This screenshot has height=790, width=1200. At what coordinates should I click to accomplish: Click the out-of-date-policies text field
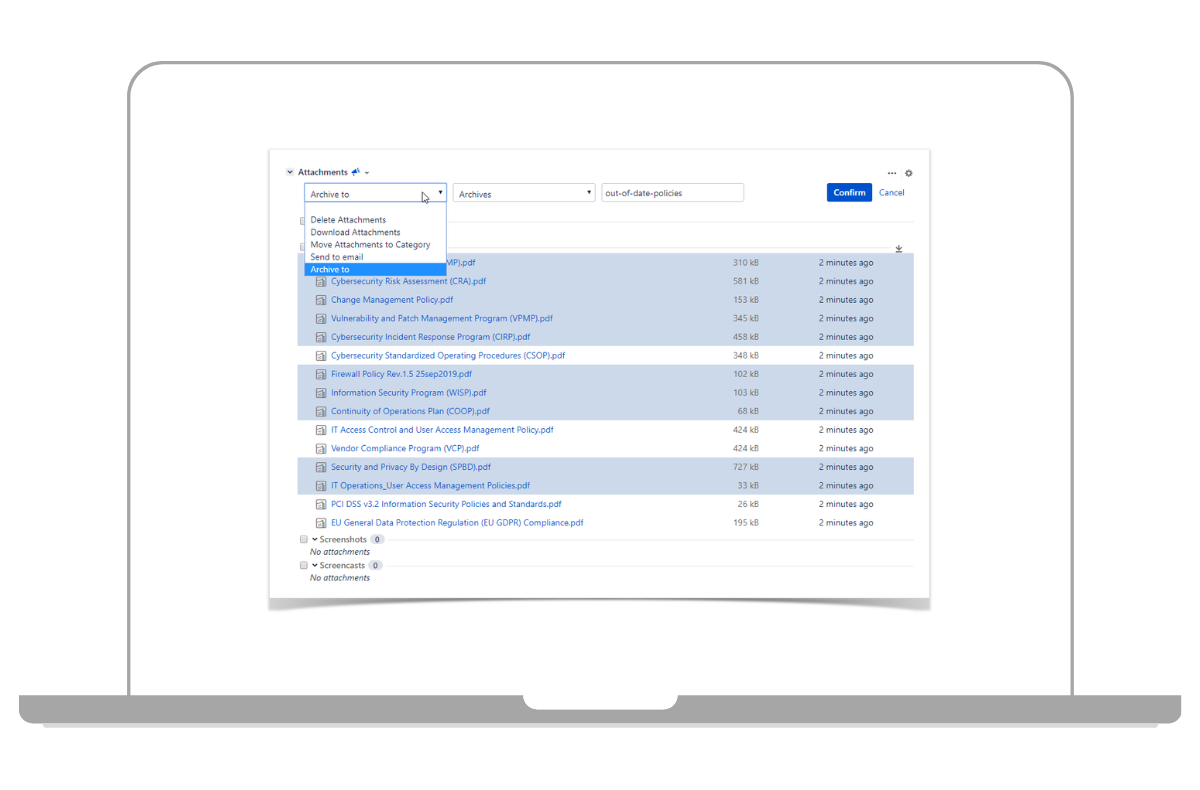[672, 193]
